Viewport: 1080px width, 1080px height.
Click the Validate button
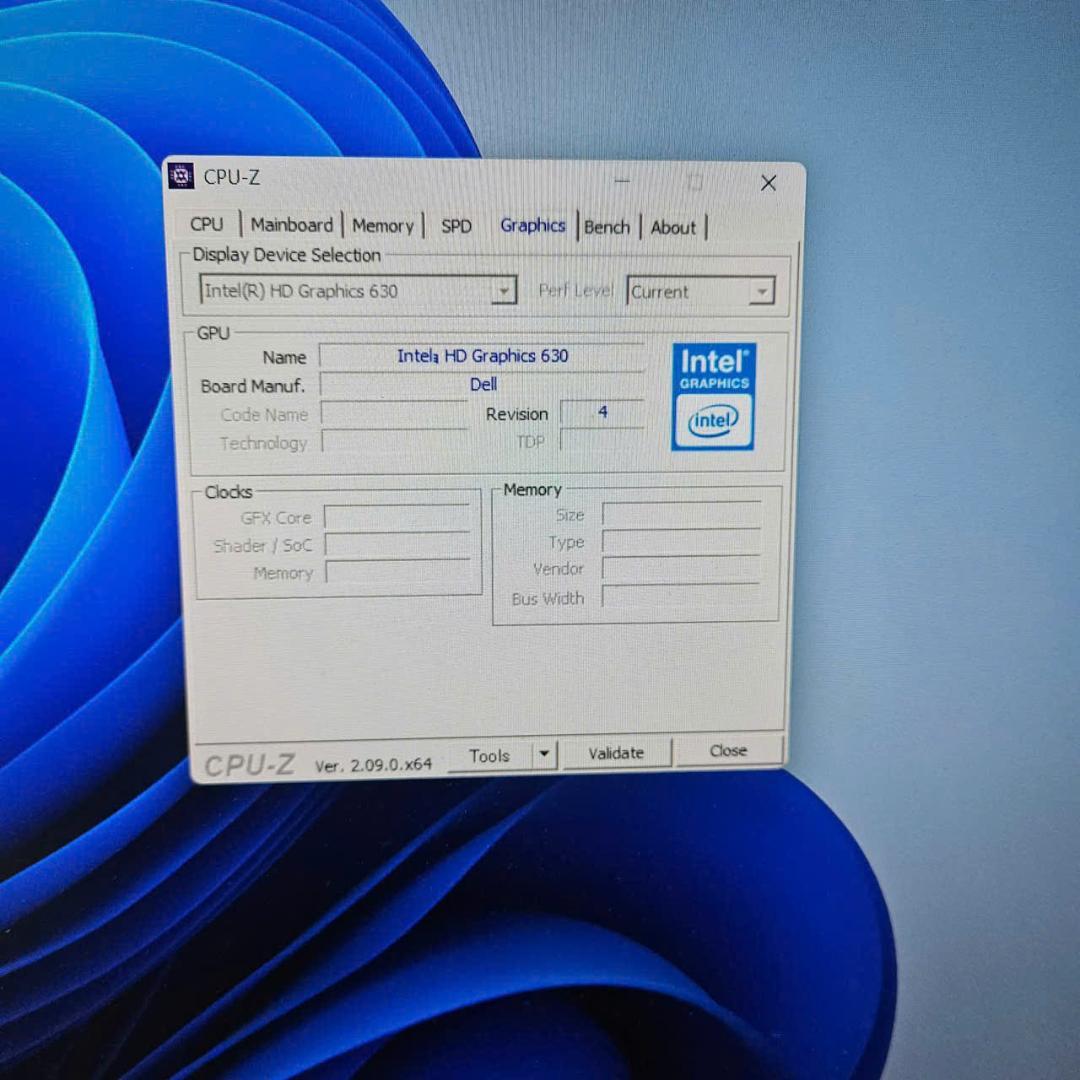point(616,754)
